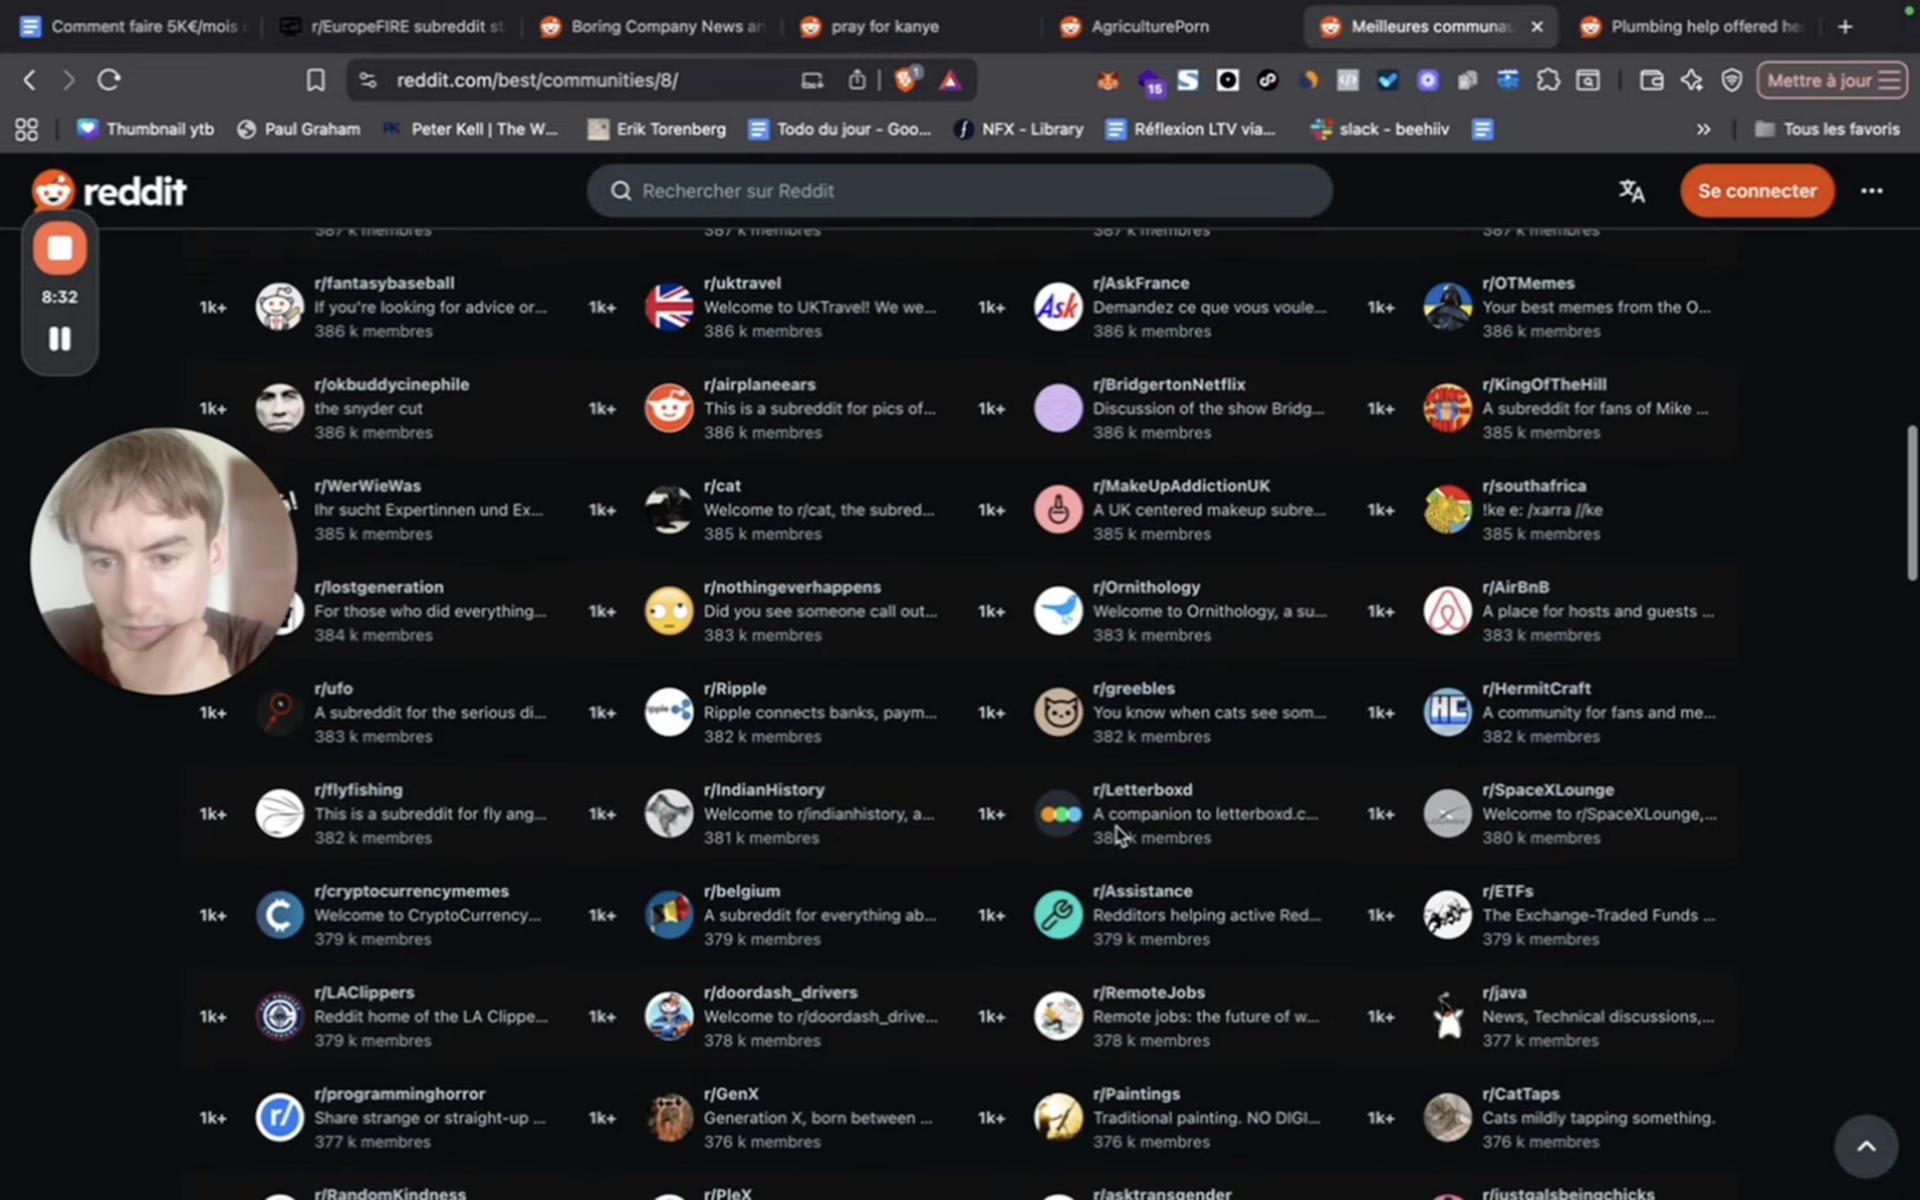Pause the screen recording
The height and width of the screenshot is (1200, 1920).
pos(60,339)
